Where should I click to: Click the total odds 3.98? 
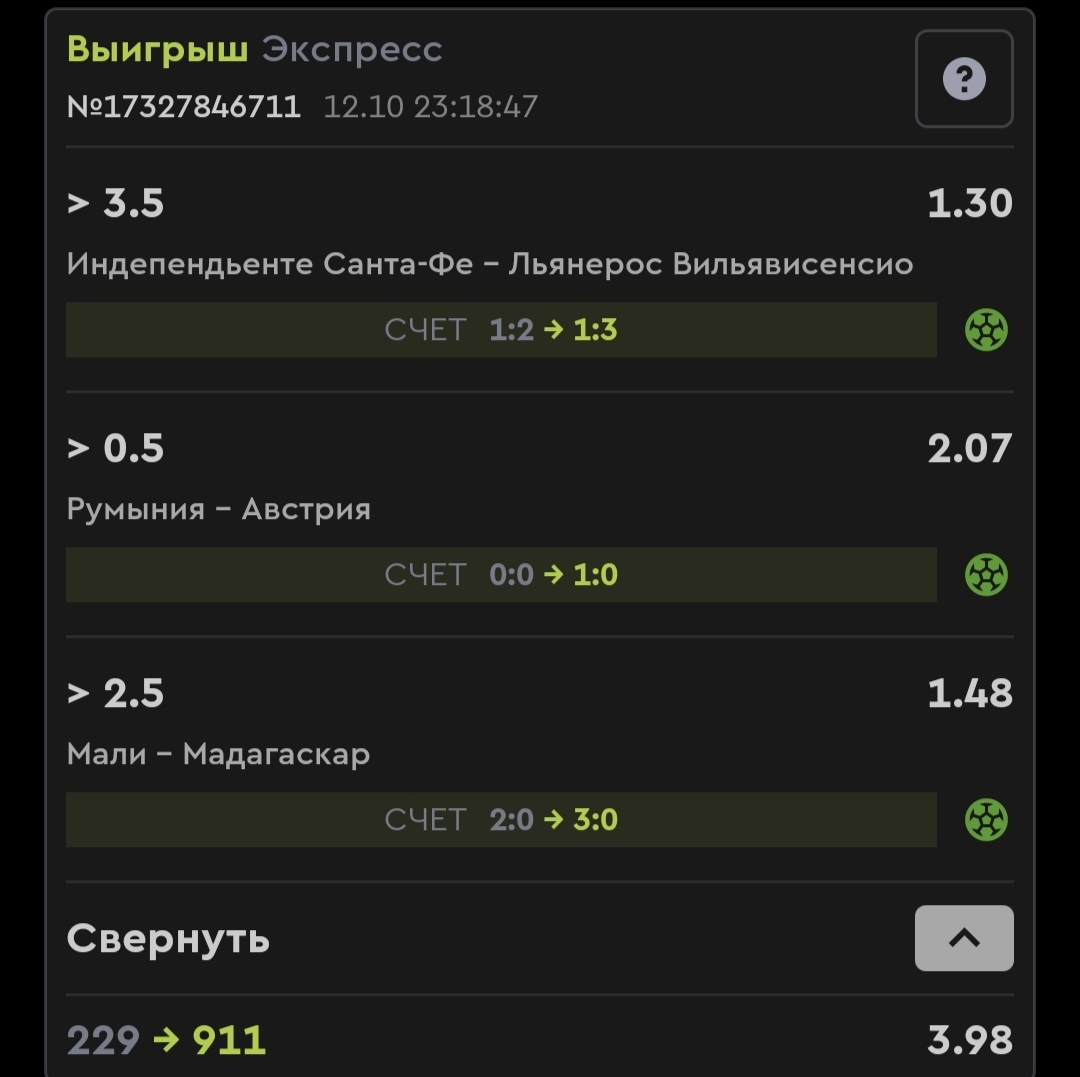[969, 1040]
